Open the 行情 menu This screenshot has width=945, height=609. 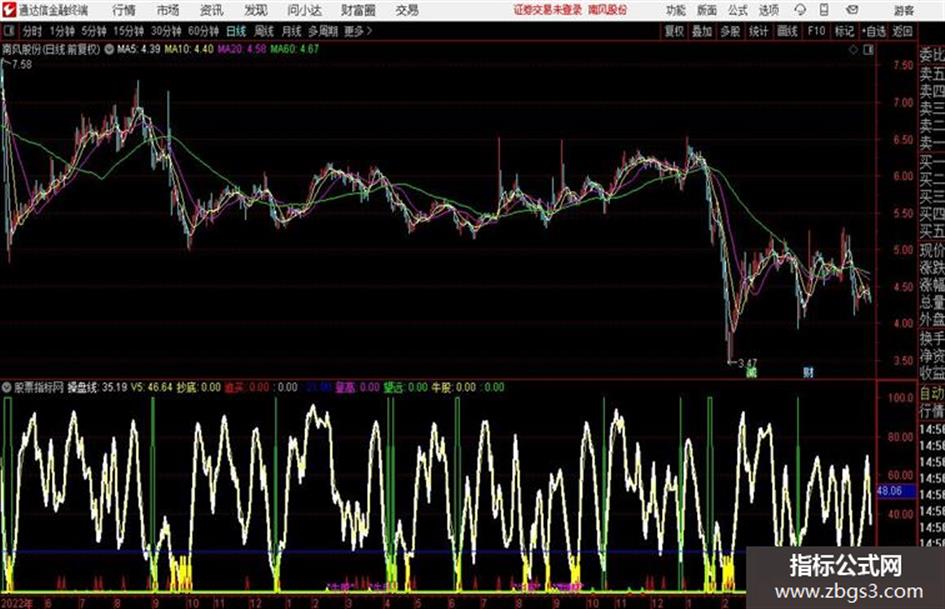tap(124, 10)
